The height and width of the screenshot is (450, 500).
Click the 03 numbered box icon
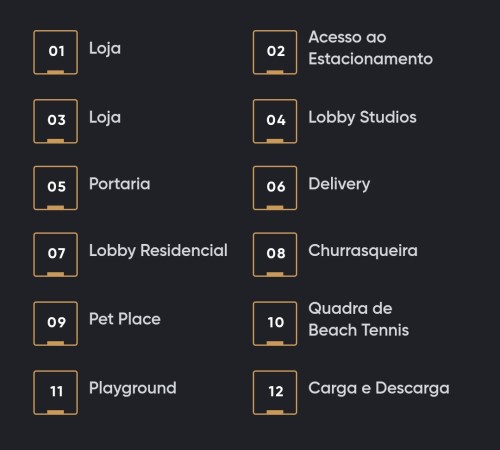pyautogui.click(x=56, y=121)
